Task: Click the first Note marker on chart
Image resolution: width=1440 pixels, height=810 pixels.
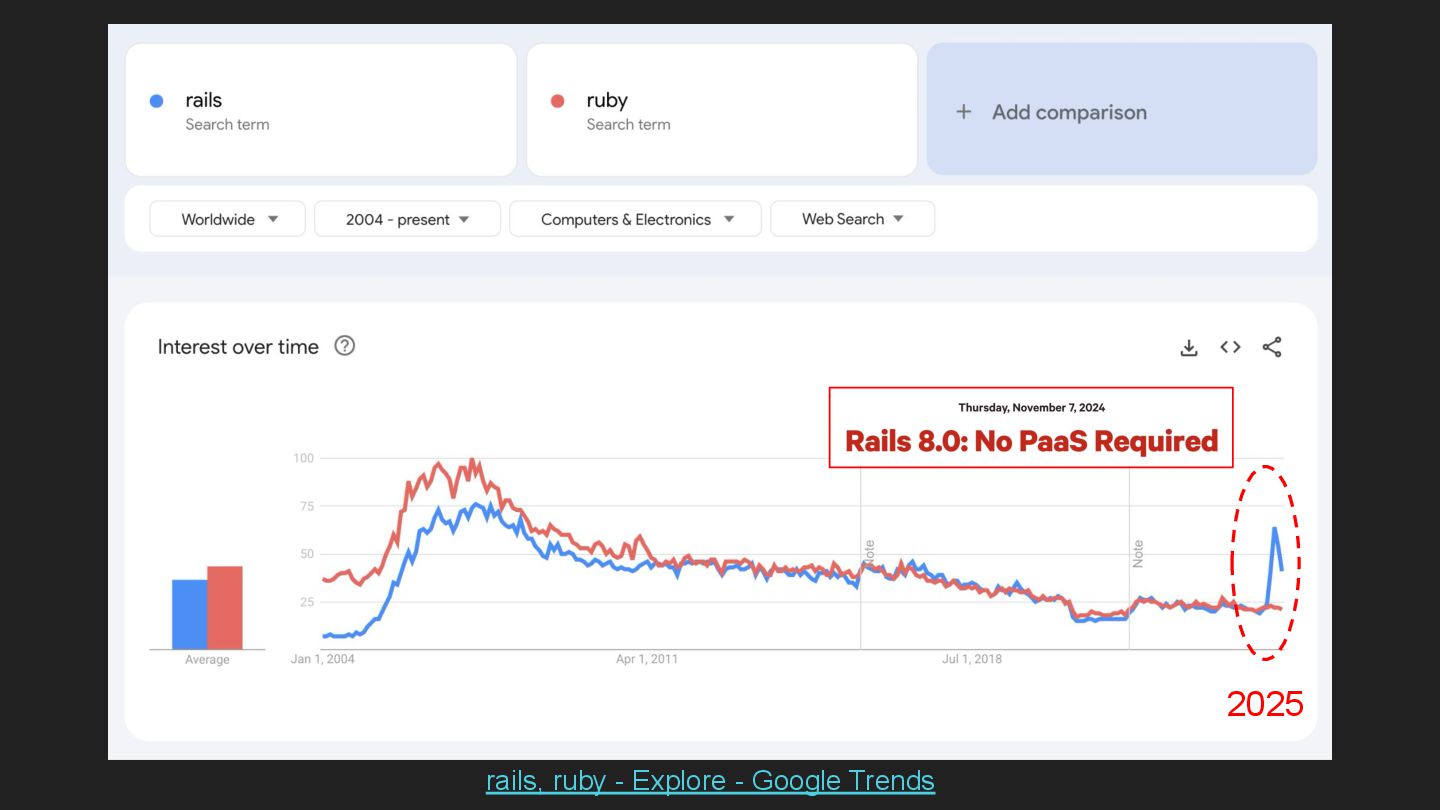Action: (x=869, y=553)
